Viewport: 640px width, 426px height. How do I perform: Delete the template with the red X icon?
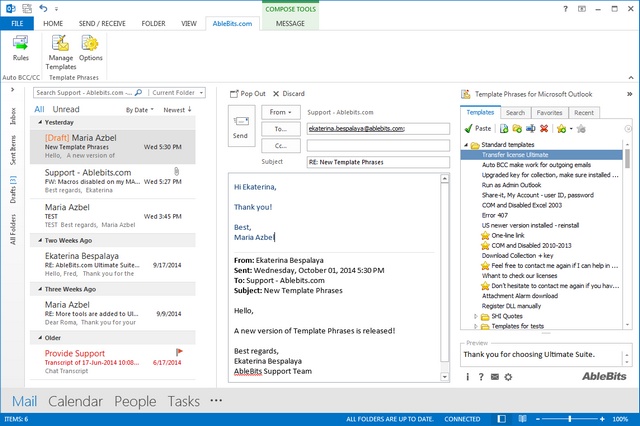pyautogui.click(x=544, y=129)
